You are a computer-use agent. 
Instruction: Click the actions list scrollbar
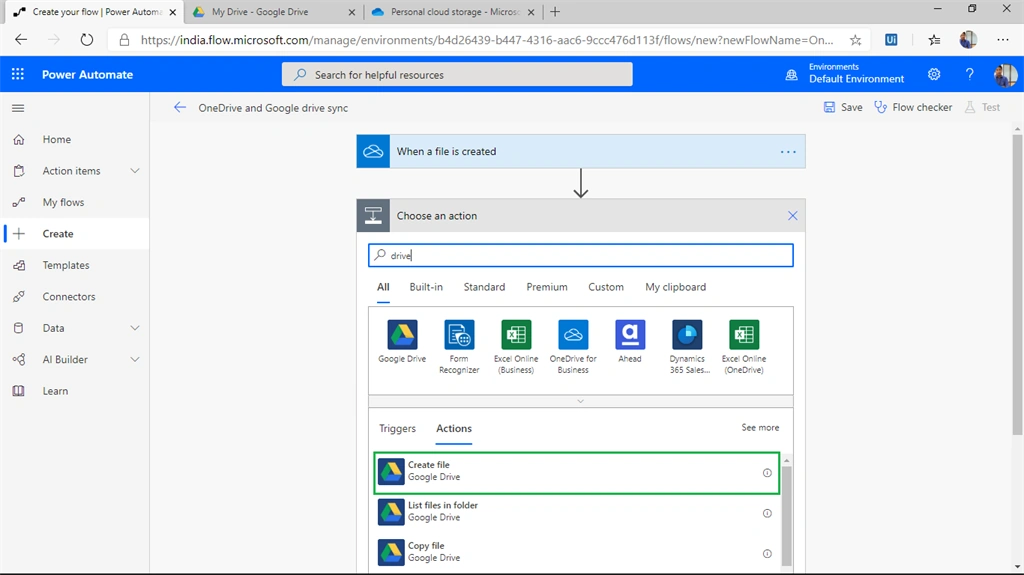[x=787, y=516]
